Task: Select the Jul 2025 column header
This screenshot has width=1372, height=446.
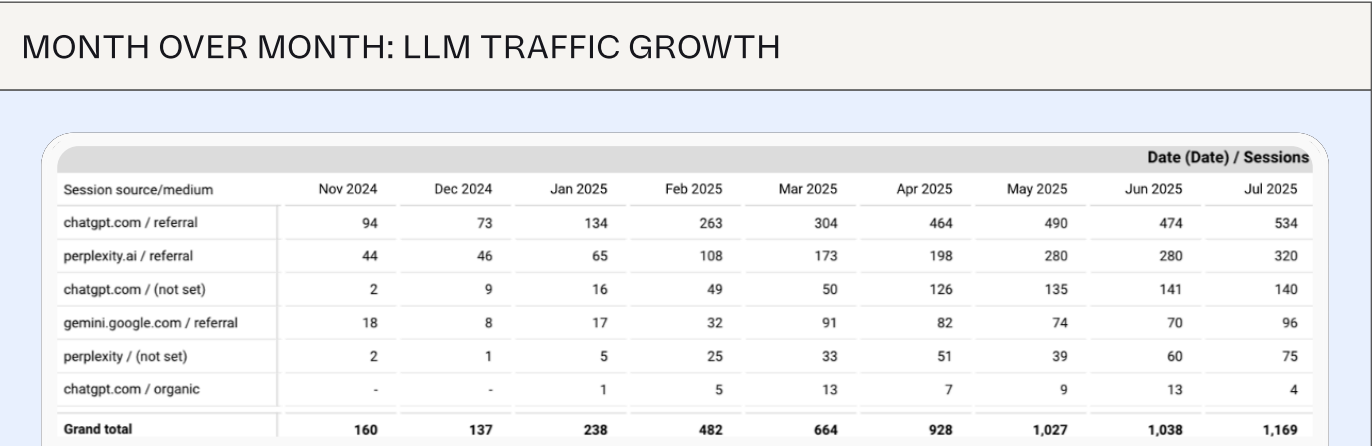Action: tap(1270, 189)
